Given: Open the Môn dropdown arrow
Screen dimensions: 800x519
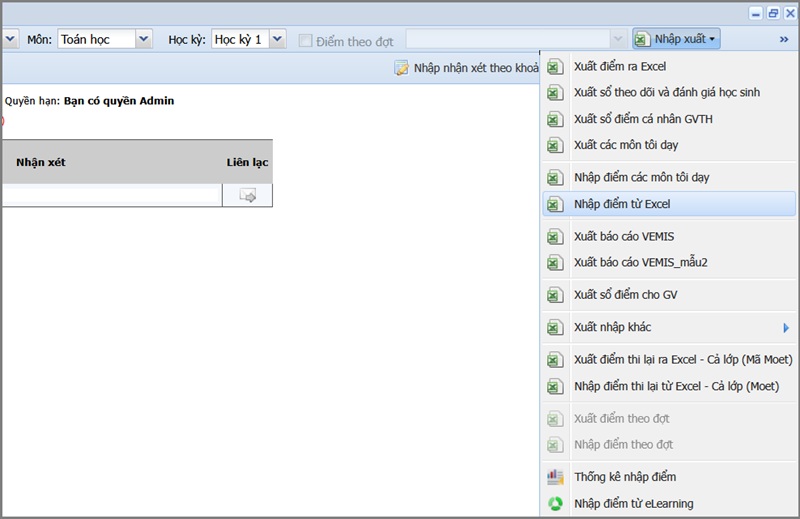Looking at the screenshot, I should pos(144,39).
